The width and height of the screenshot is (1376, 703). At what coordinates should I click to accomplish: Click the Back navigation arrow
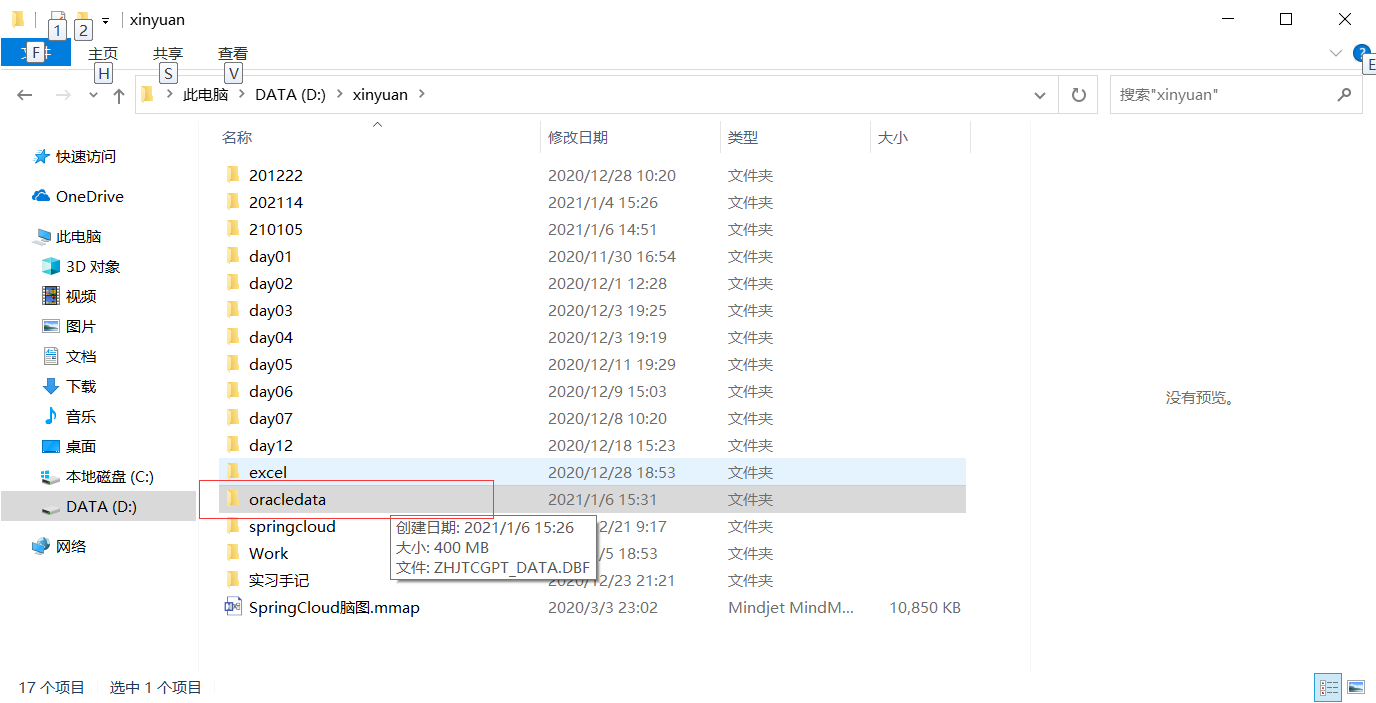point(25,95)
